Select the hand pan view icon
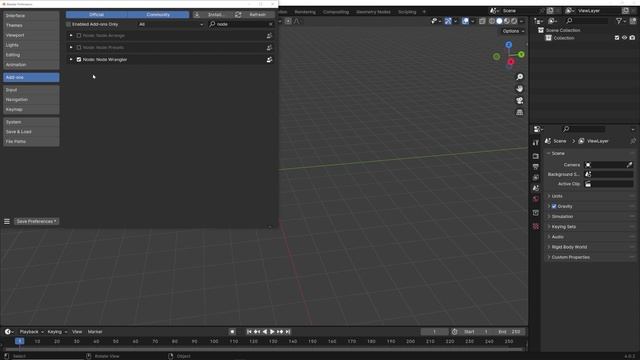The width and height of the screenshot is (640, 360). [x=520, y=89]
